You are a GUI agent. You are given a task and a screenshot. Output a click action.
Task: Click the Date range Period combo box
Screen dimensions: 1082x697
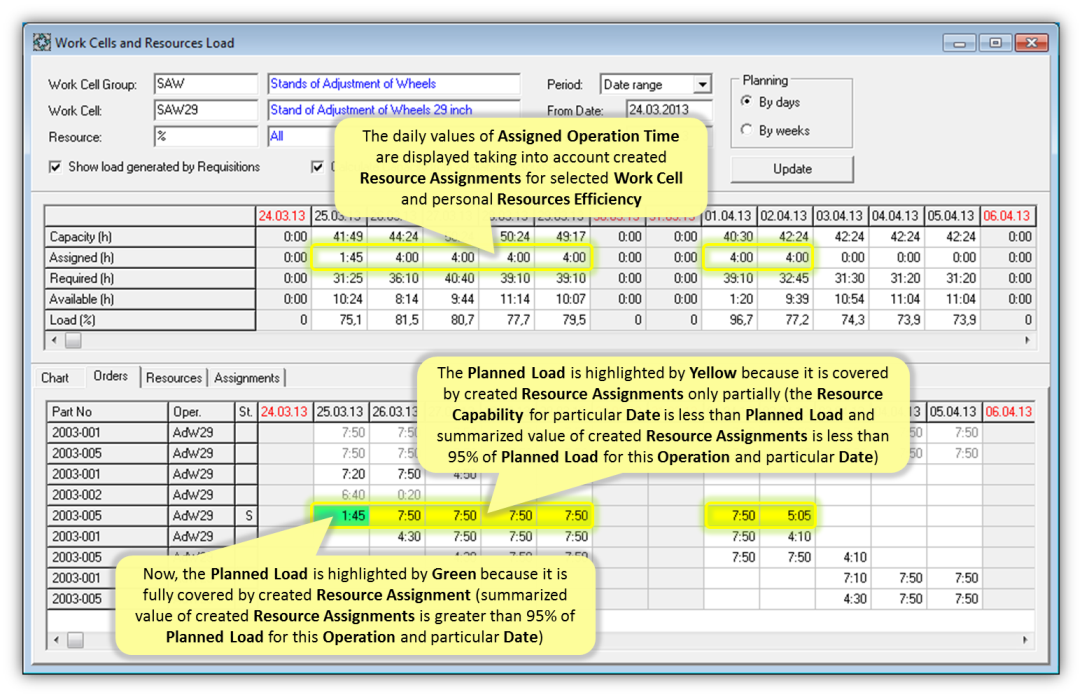tap(656, 84)
